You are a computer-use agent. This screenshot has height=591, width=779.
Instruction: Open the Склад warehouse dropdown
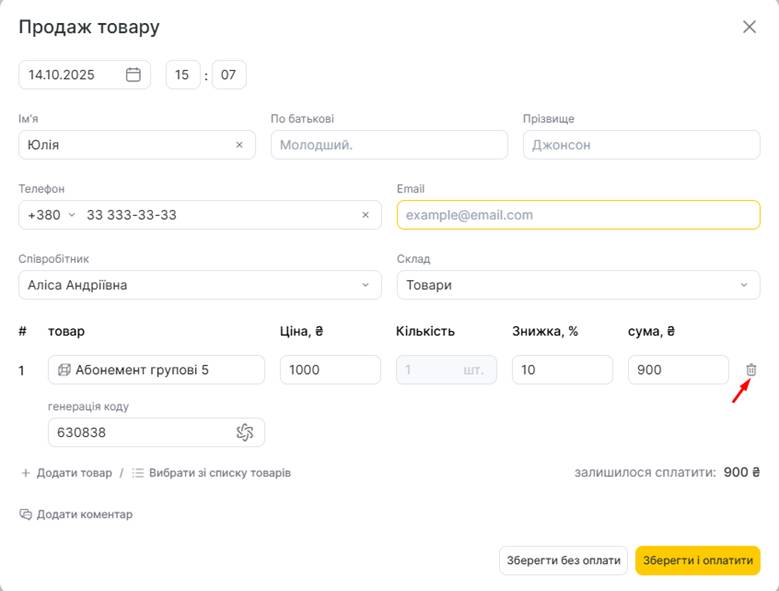point(578,285)
